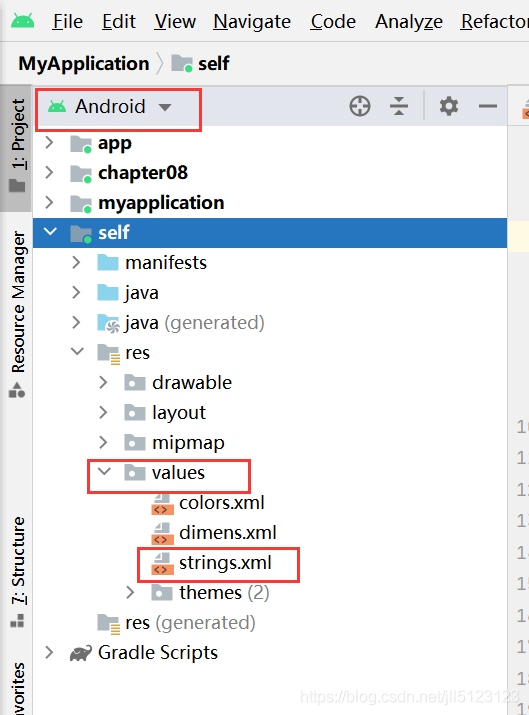Click the res (generated) folder icon
The width and height of the screenshot is (529, 715).
[x=109, y=624]
